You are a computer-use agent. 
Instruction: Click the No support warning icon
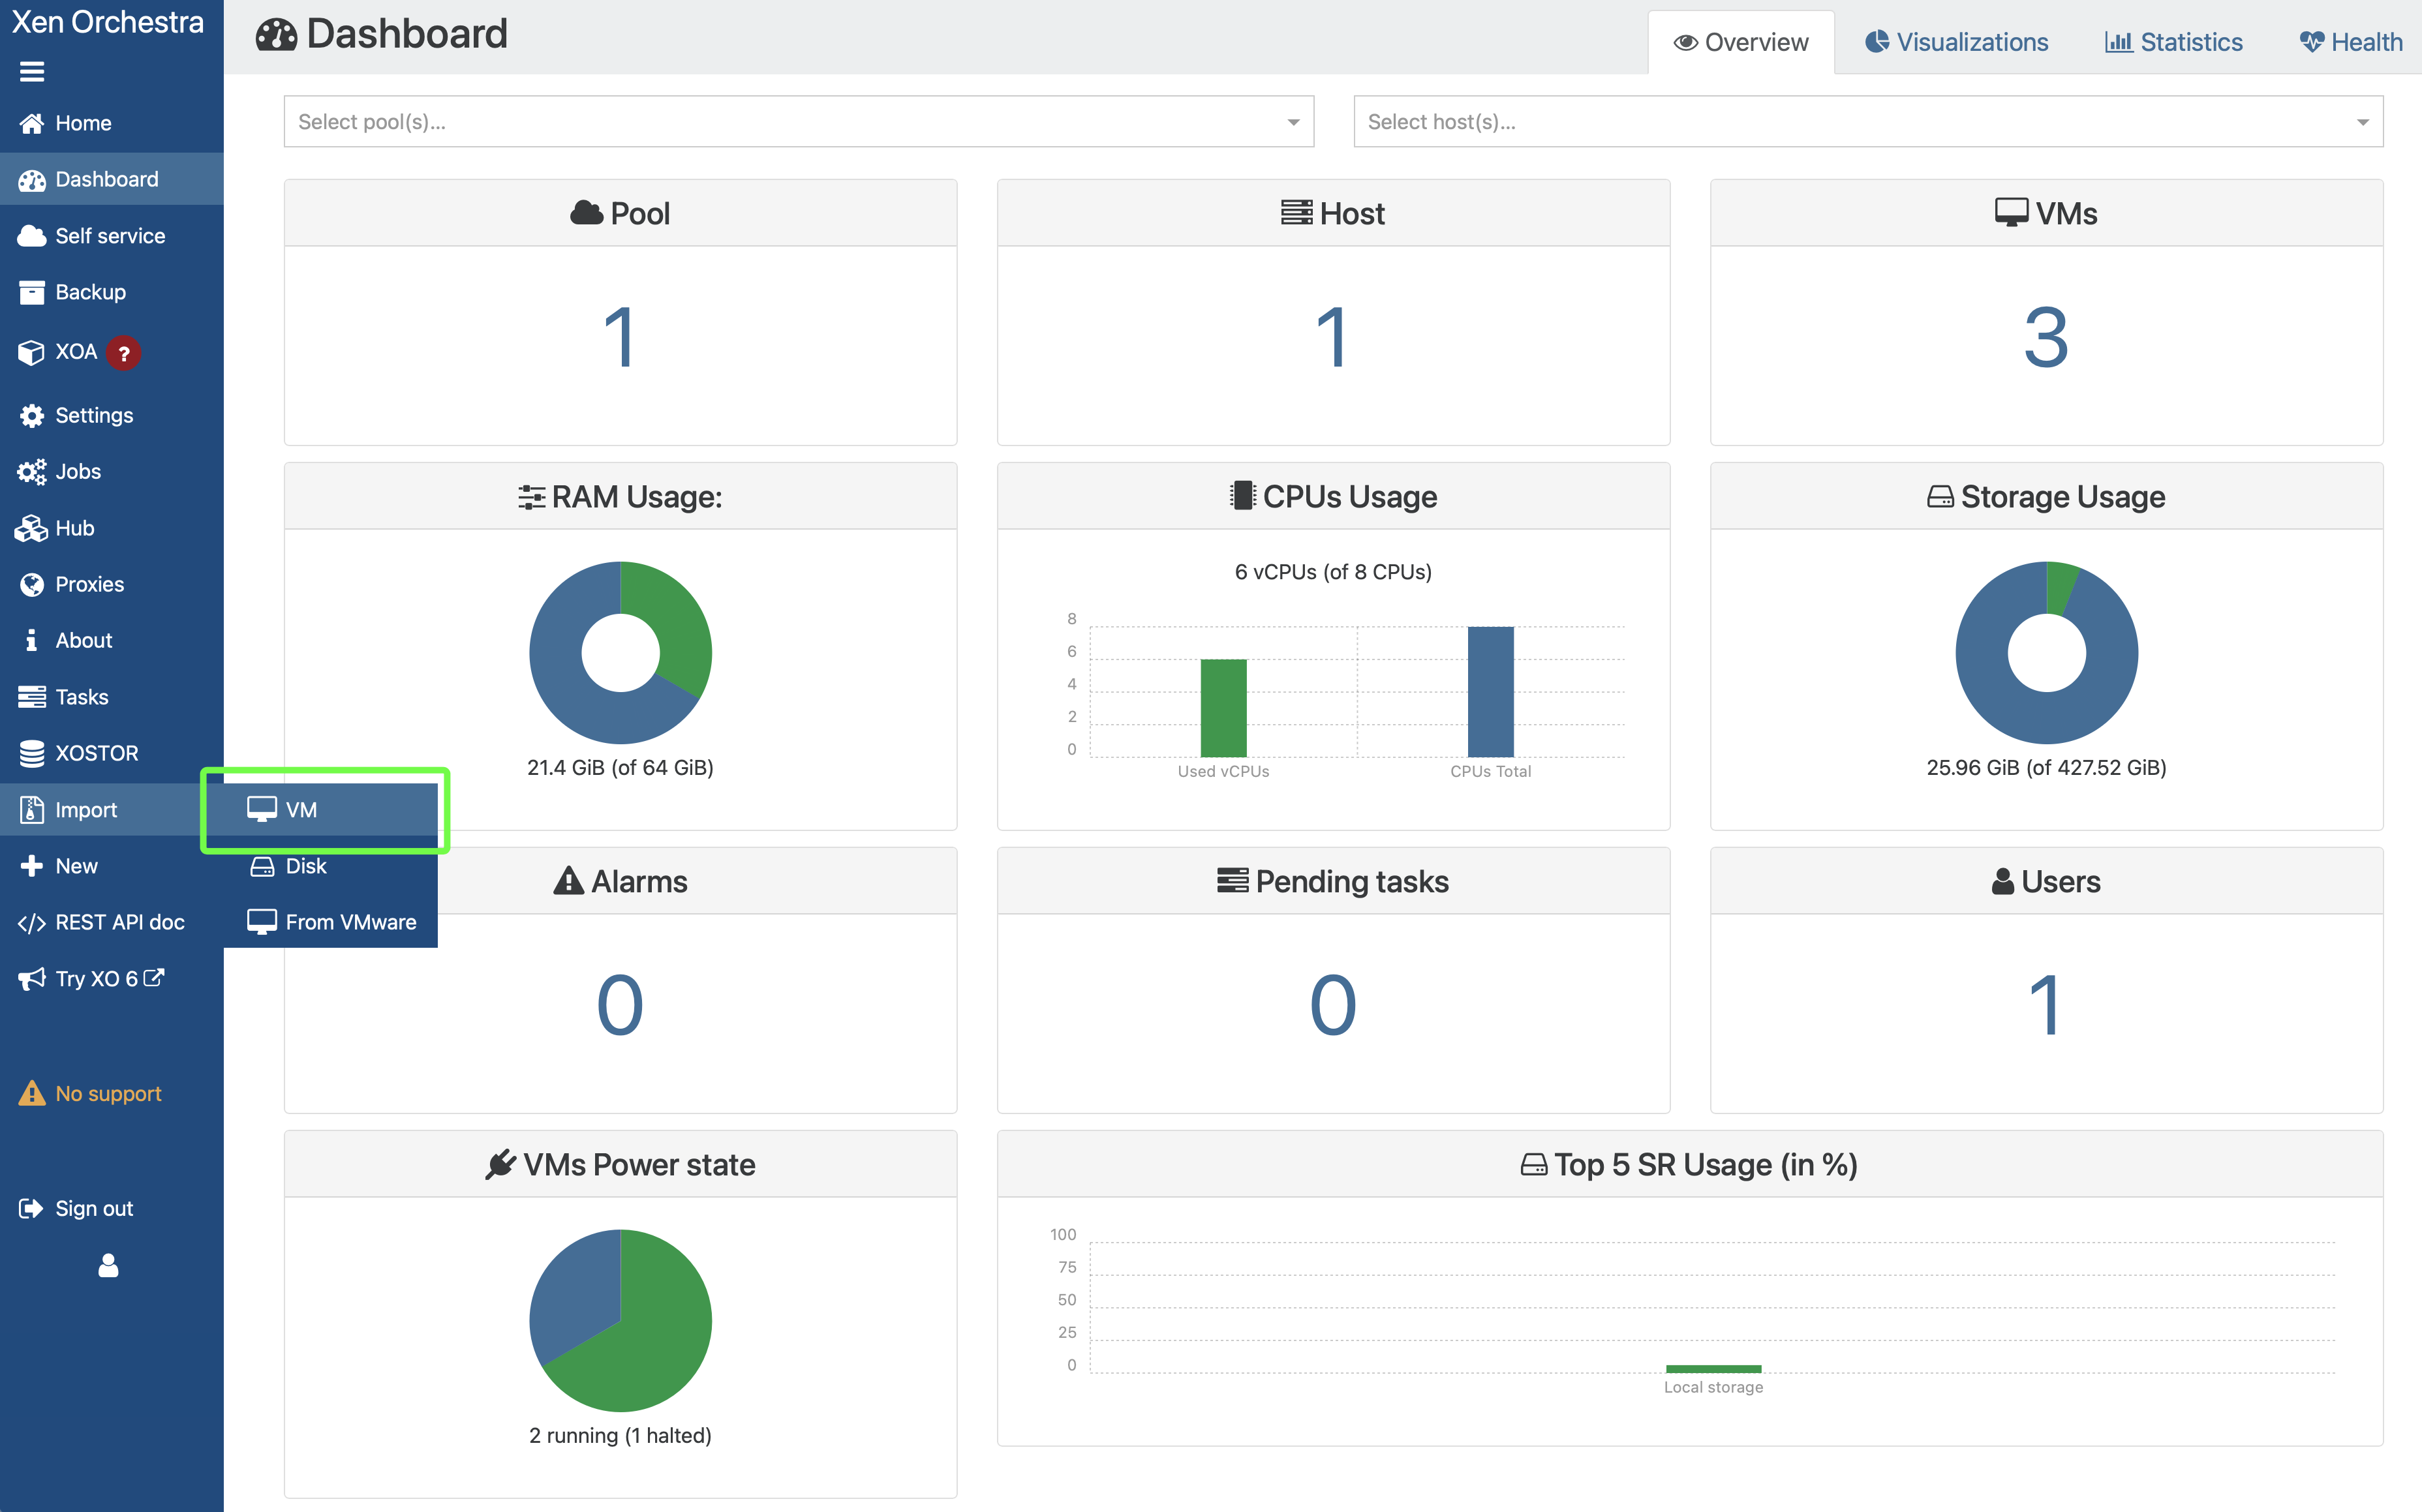(x=32, y=1093)
